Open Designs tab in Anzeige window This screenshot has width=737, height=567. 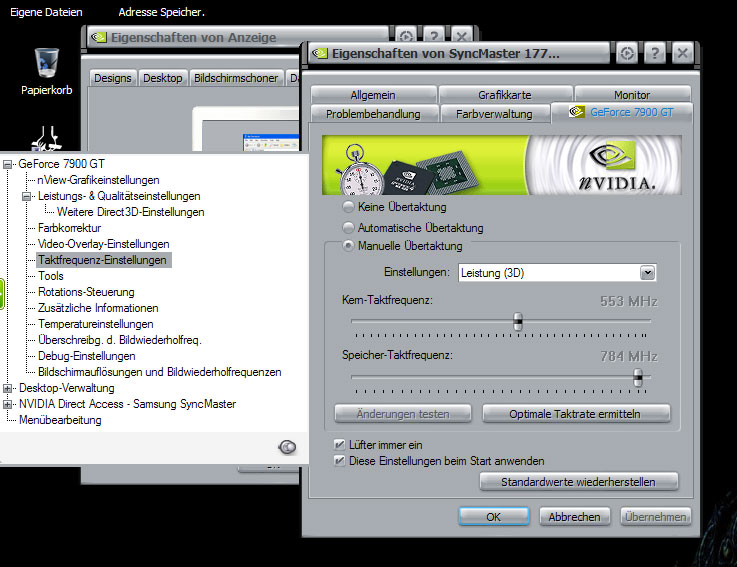pos(113,78)
